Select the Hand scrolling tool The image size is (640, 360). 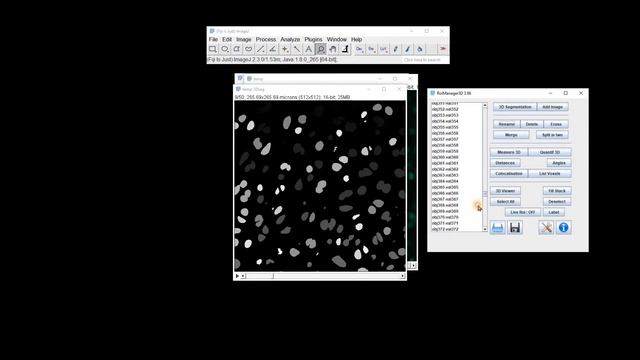[333, 49]
